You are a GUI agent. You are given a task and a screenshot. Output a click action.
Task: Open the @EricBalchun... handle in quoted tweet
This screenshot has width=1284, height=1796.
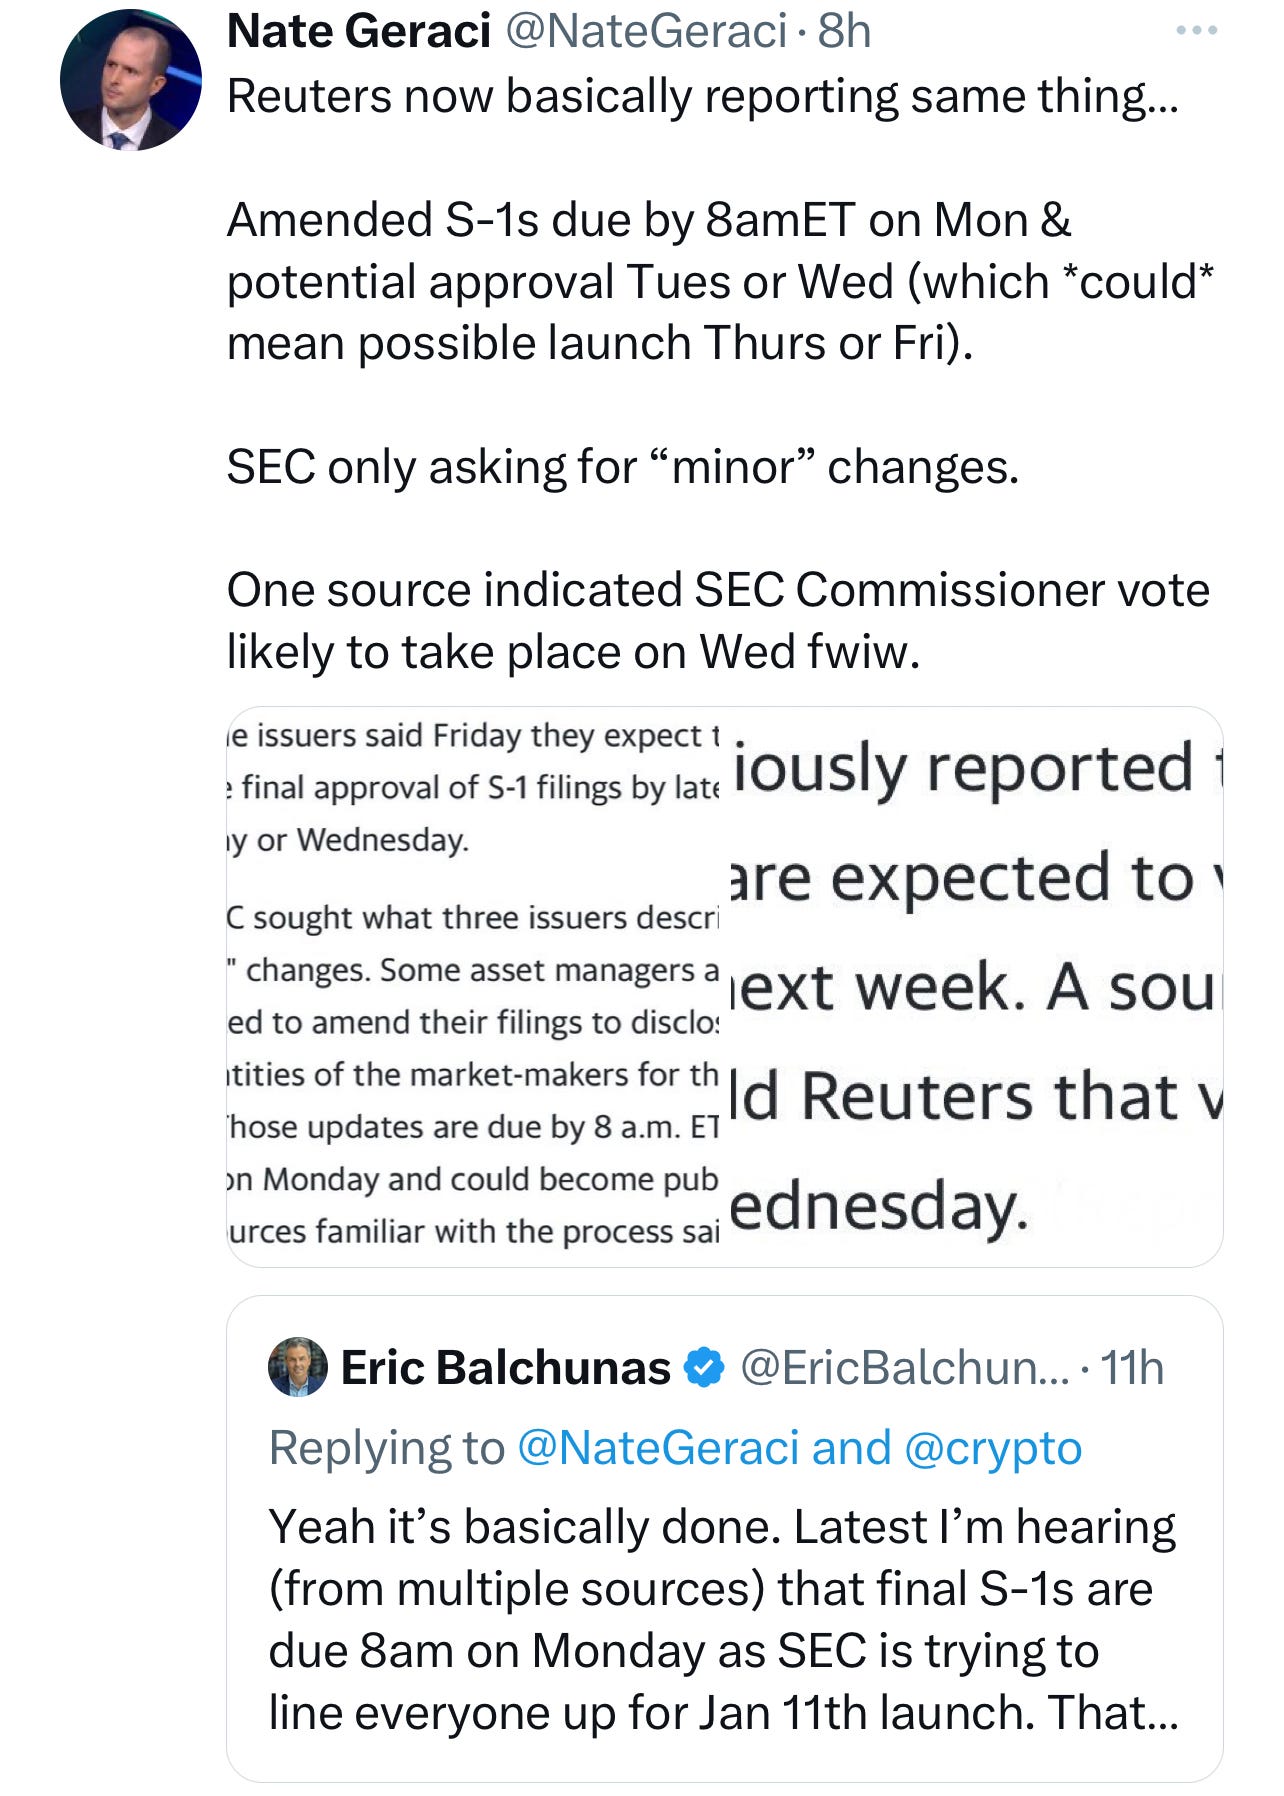coord(904,1367)
